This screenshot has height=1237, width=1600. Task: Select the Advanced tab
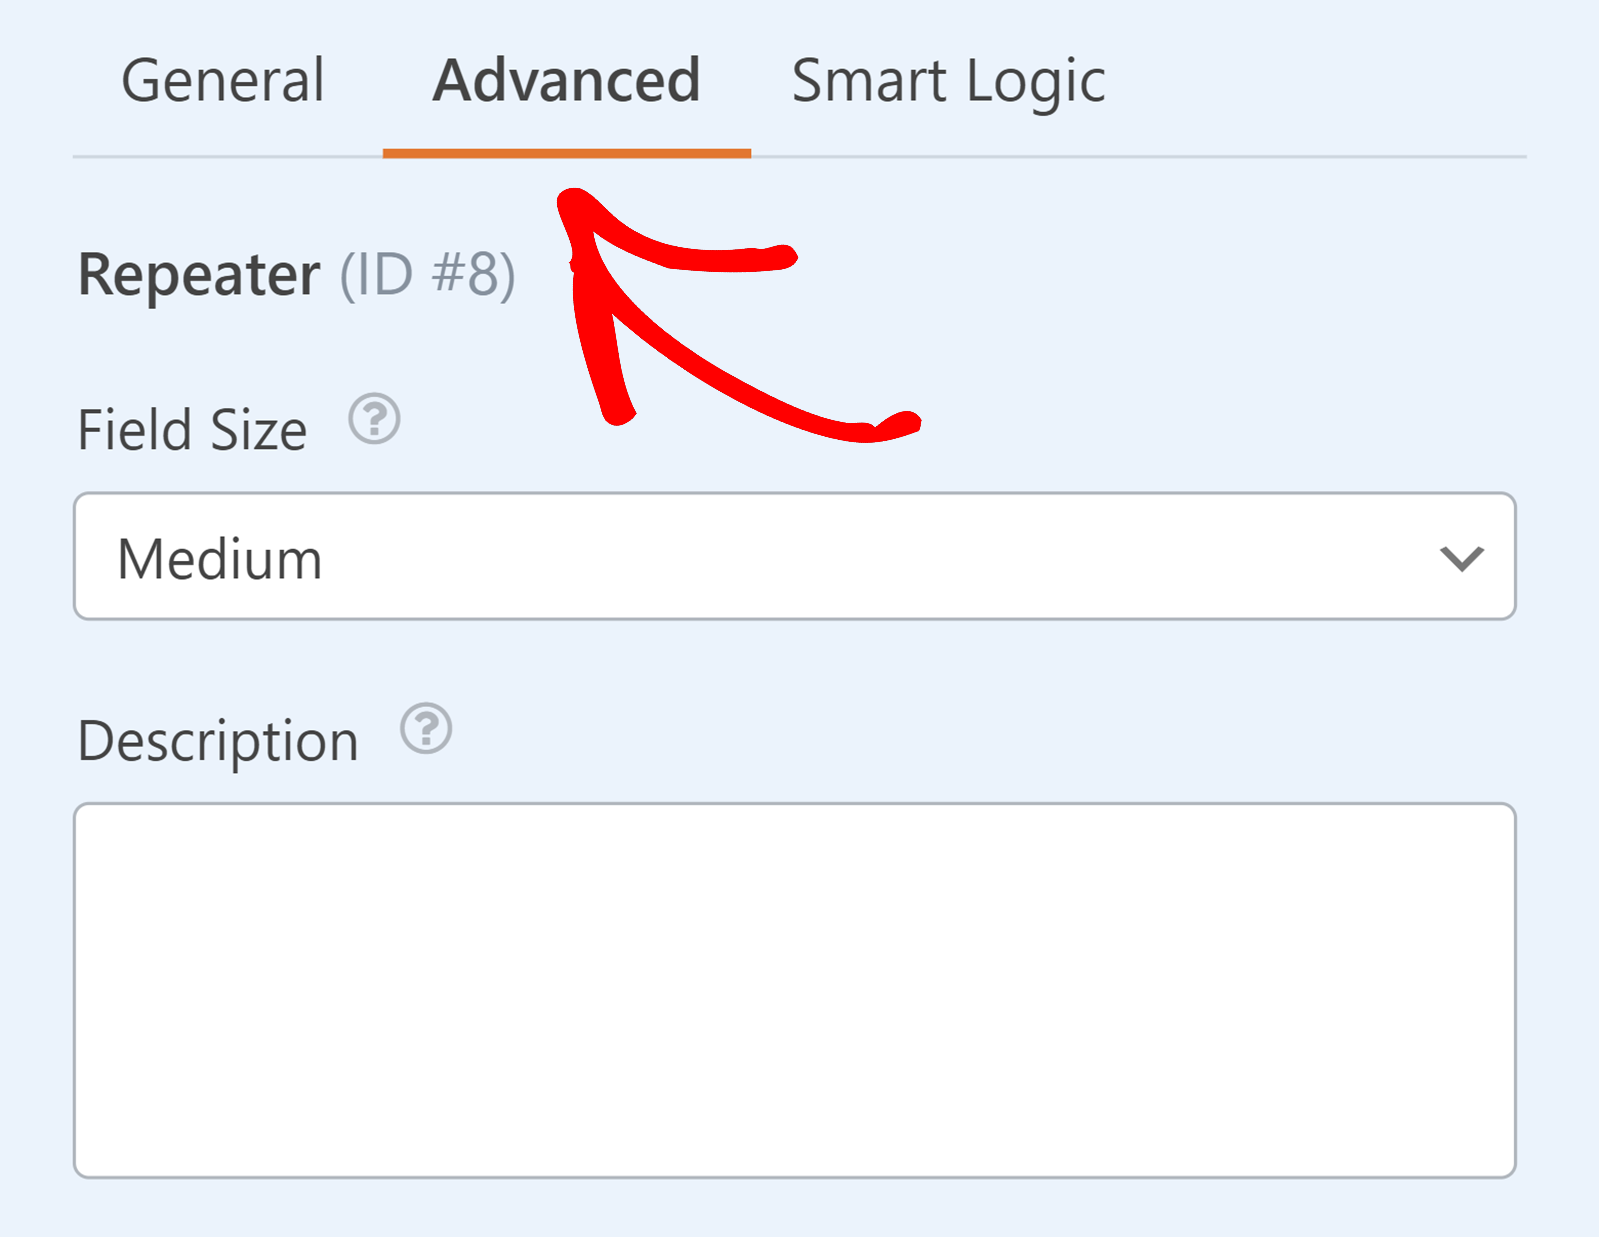566,81
